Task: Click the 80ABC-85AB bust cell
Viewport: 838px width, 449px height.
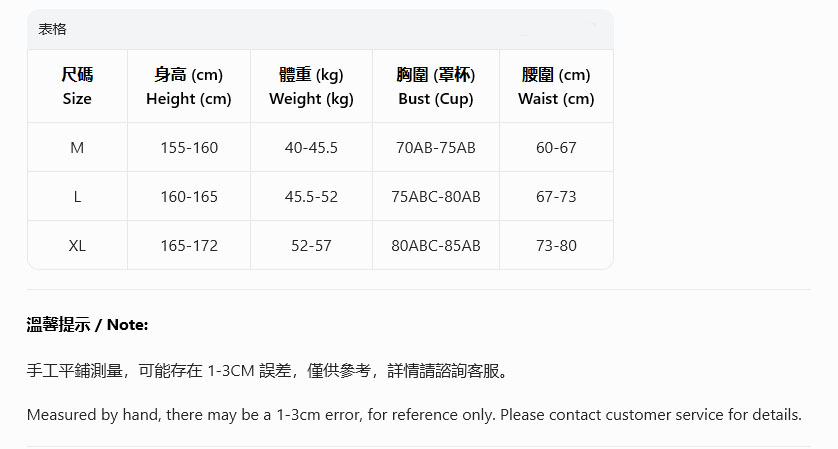Action: tap(436, 246)
